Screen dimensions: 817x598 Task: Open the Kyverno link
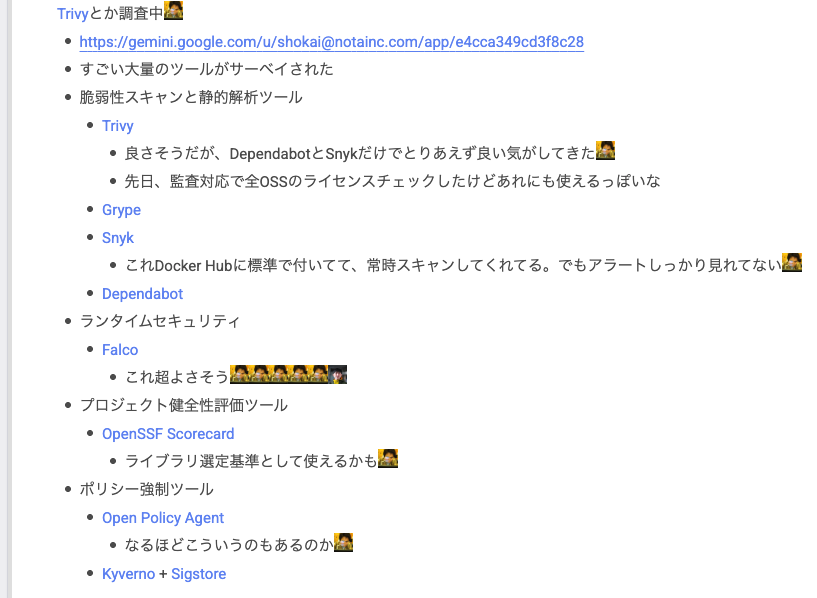tap(128, 574)
